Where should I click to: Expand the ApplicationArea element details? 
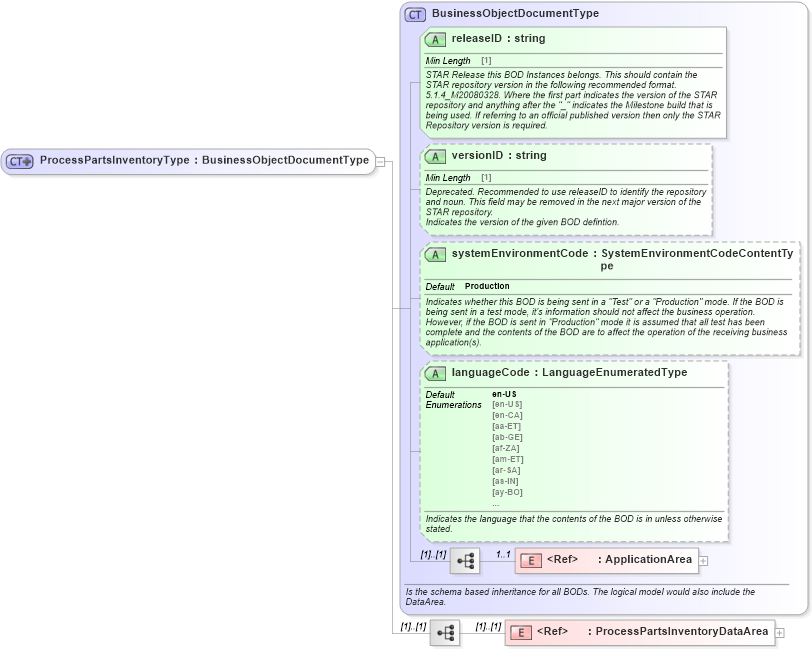tap(705, 560)
